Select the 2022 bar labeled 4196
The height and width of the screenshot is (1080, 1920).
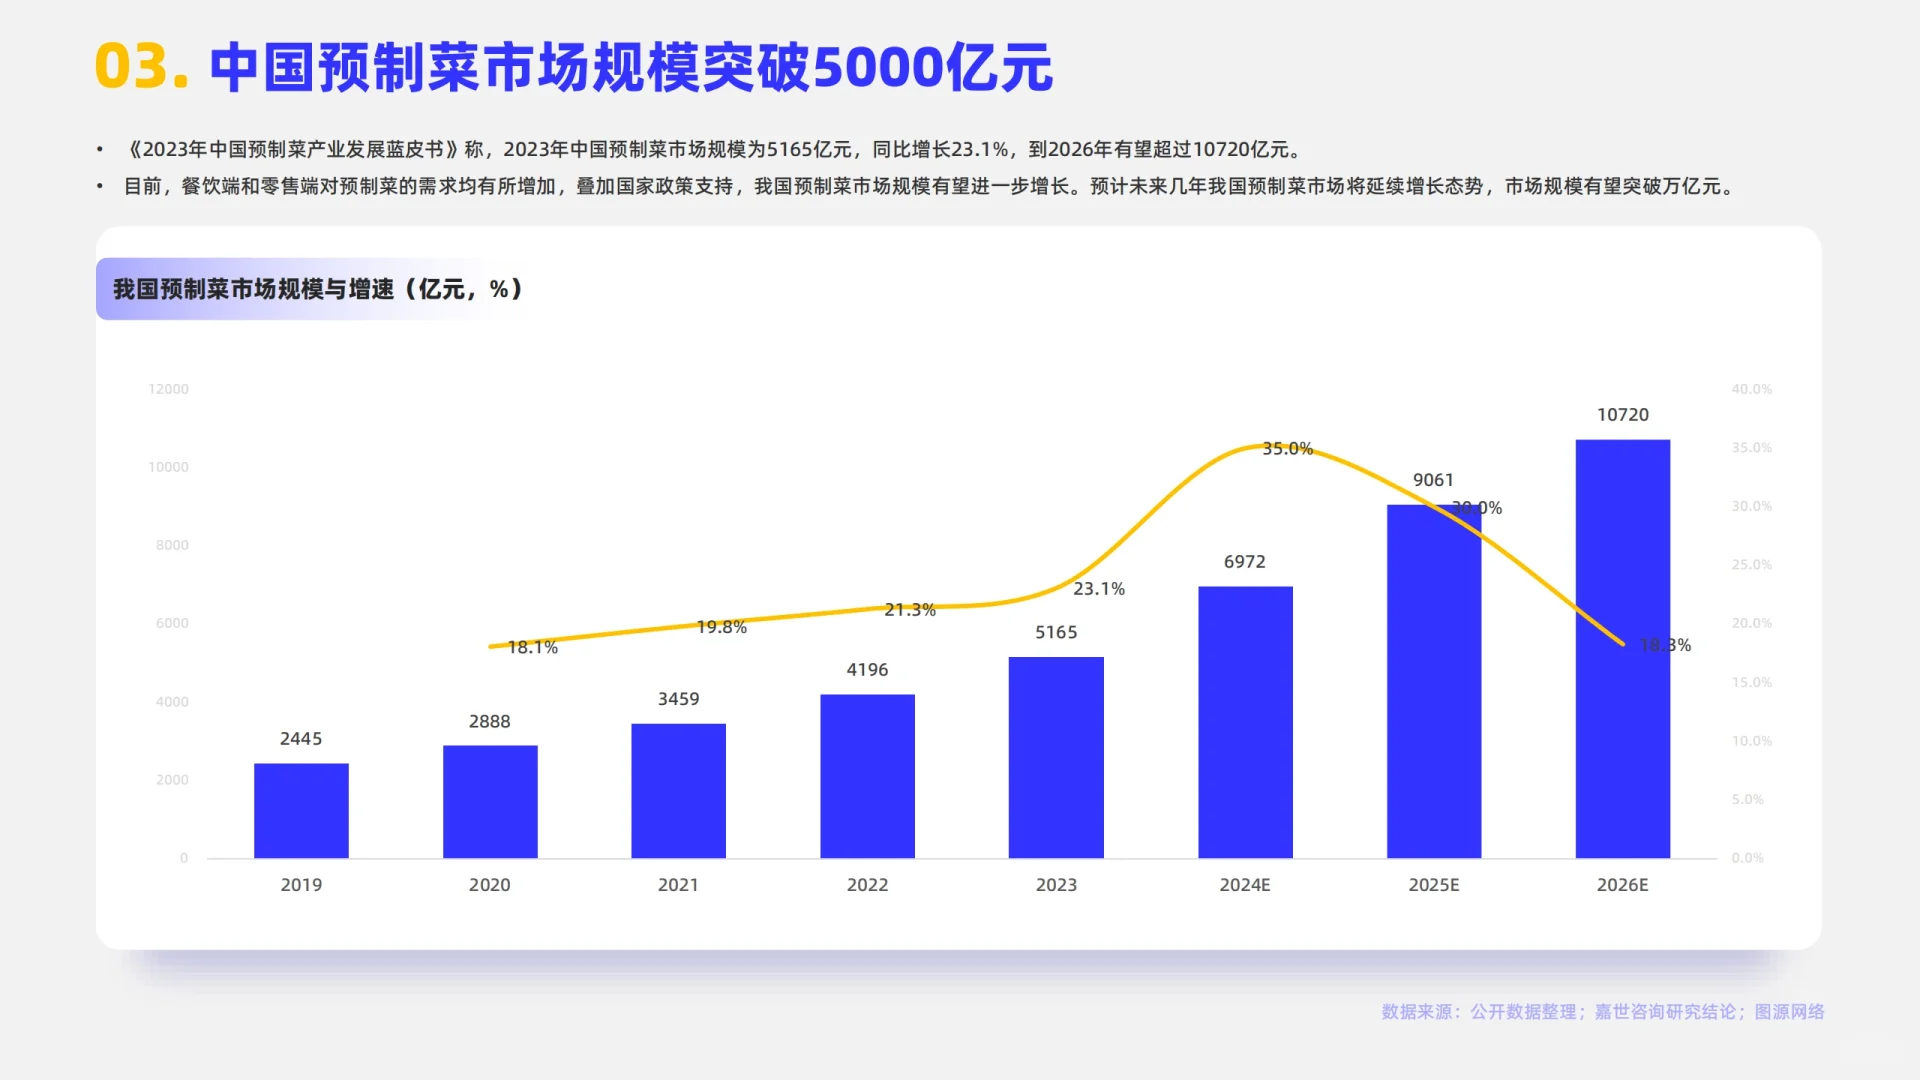[867, 776]
